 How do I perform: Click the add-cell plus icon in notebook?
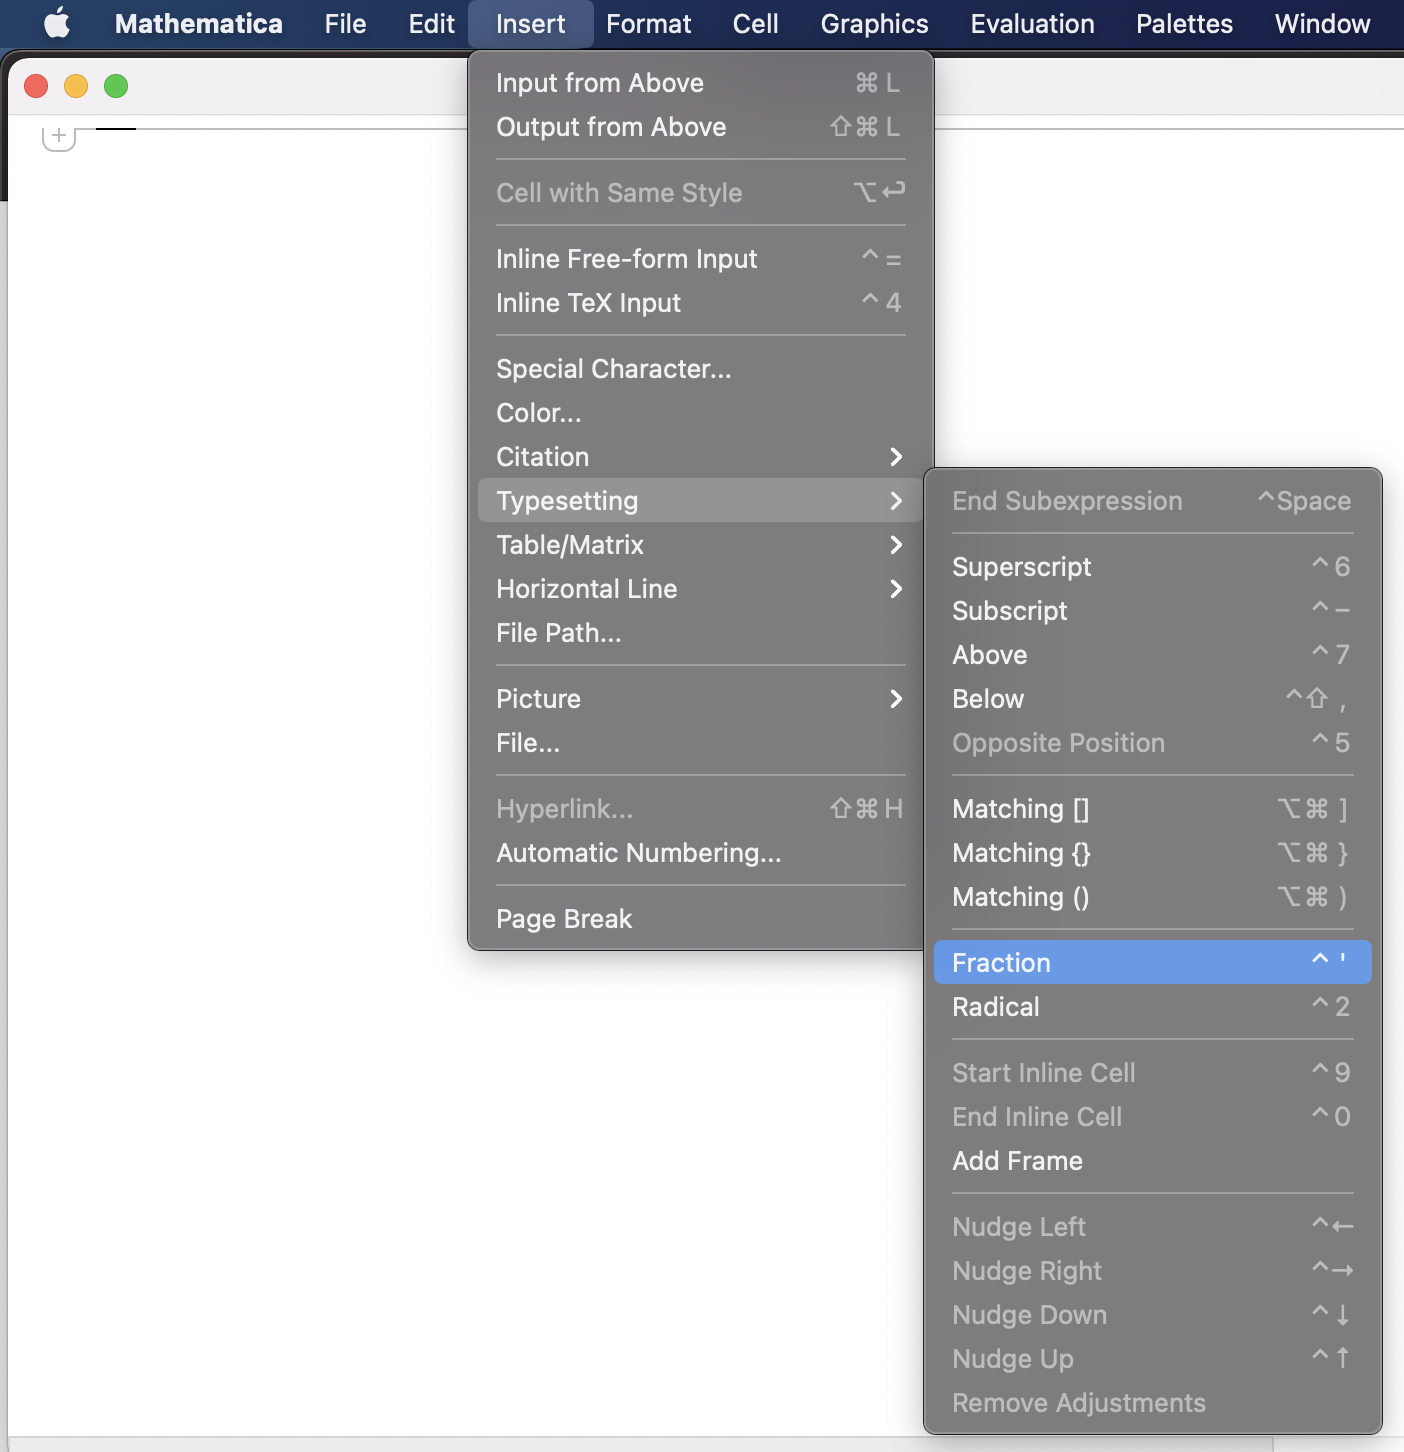[x=59, y=136]
